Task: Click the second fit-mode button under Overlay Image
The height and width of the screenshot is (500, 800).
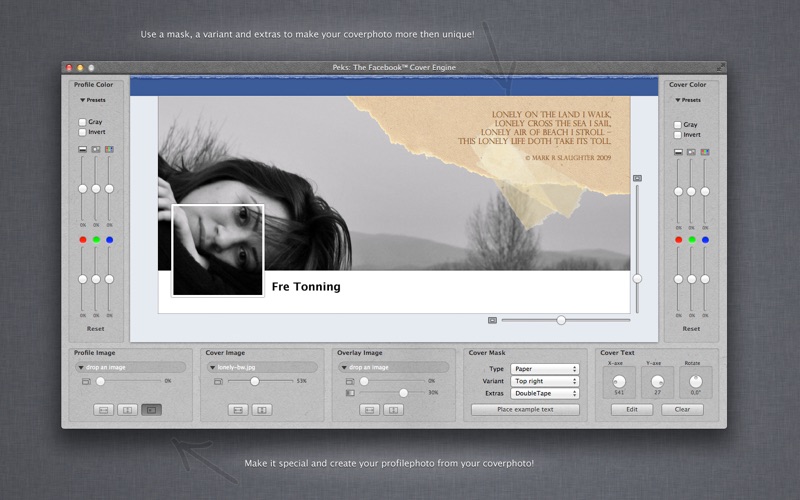Action: [394, 410]
